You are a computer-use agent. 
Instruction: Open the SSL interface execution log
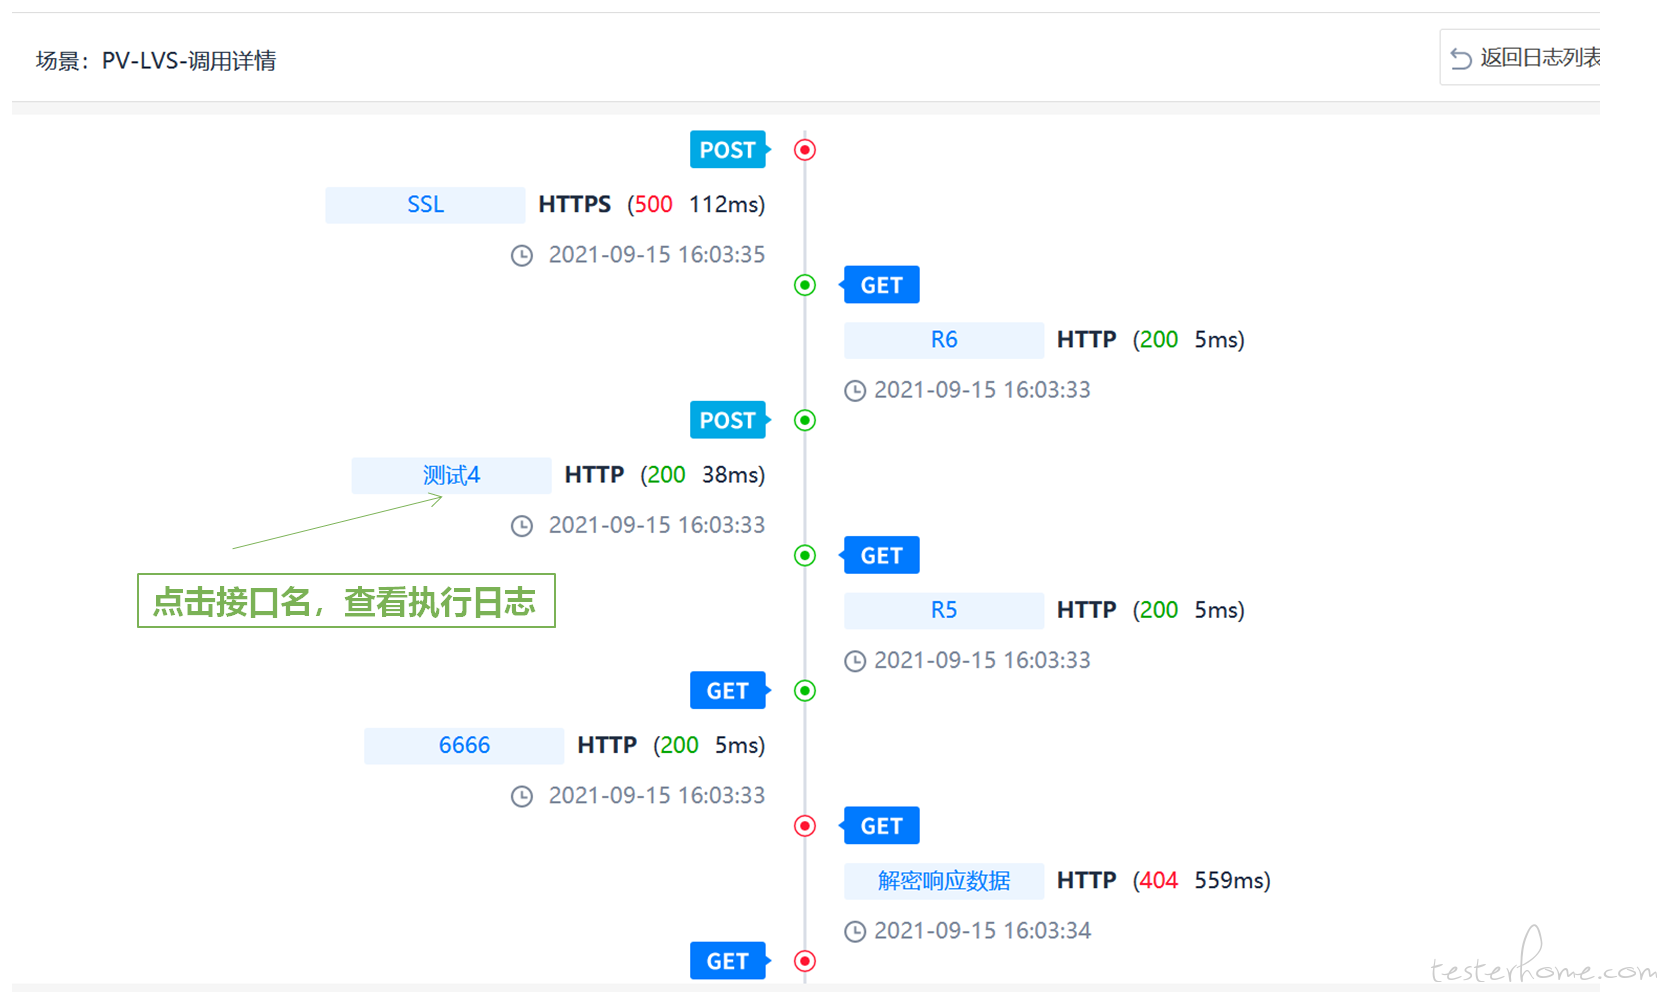tap(425, 204)
